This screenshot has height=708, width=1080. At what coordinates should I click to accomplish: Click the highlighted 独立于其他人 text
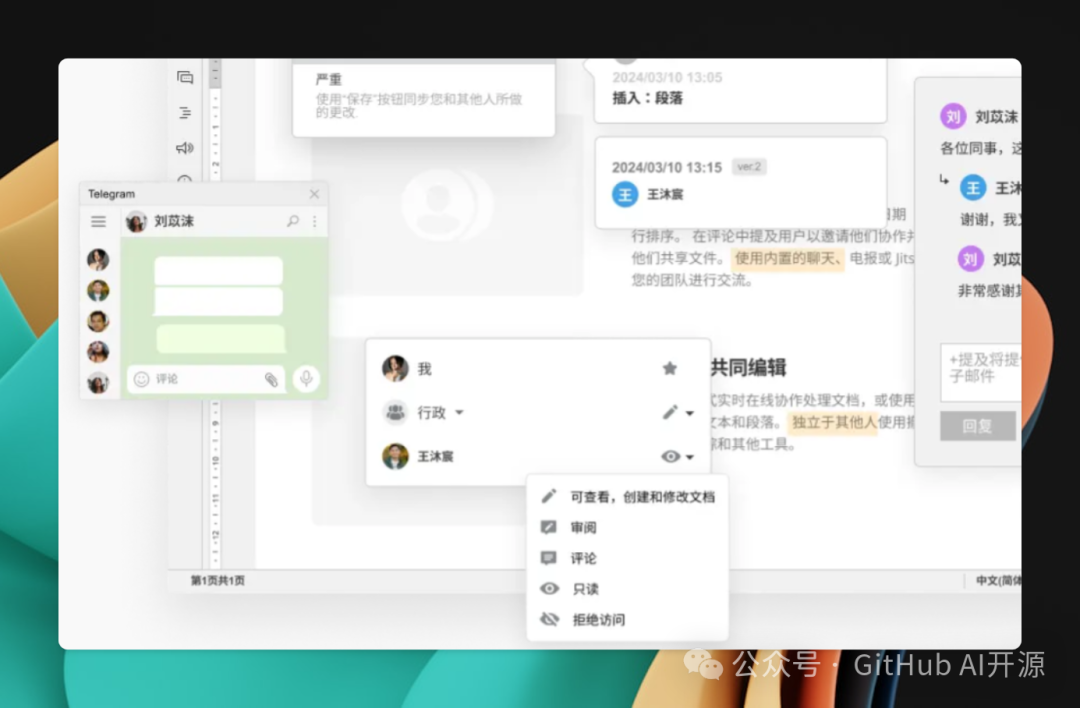tap(833, 422)
